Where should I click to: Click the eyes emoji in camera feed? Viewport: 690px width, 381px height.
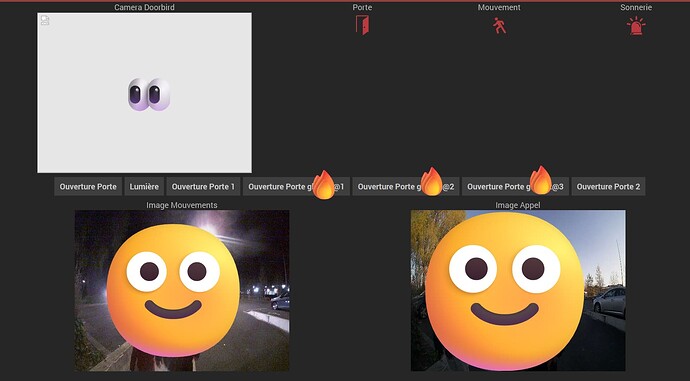click(x=149, y=94)
